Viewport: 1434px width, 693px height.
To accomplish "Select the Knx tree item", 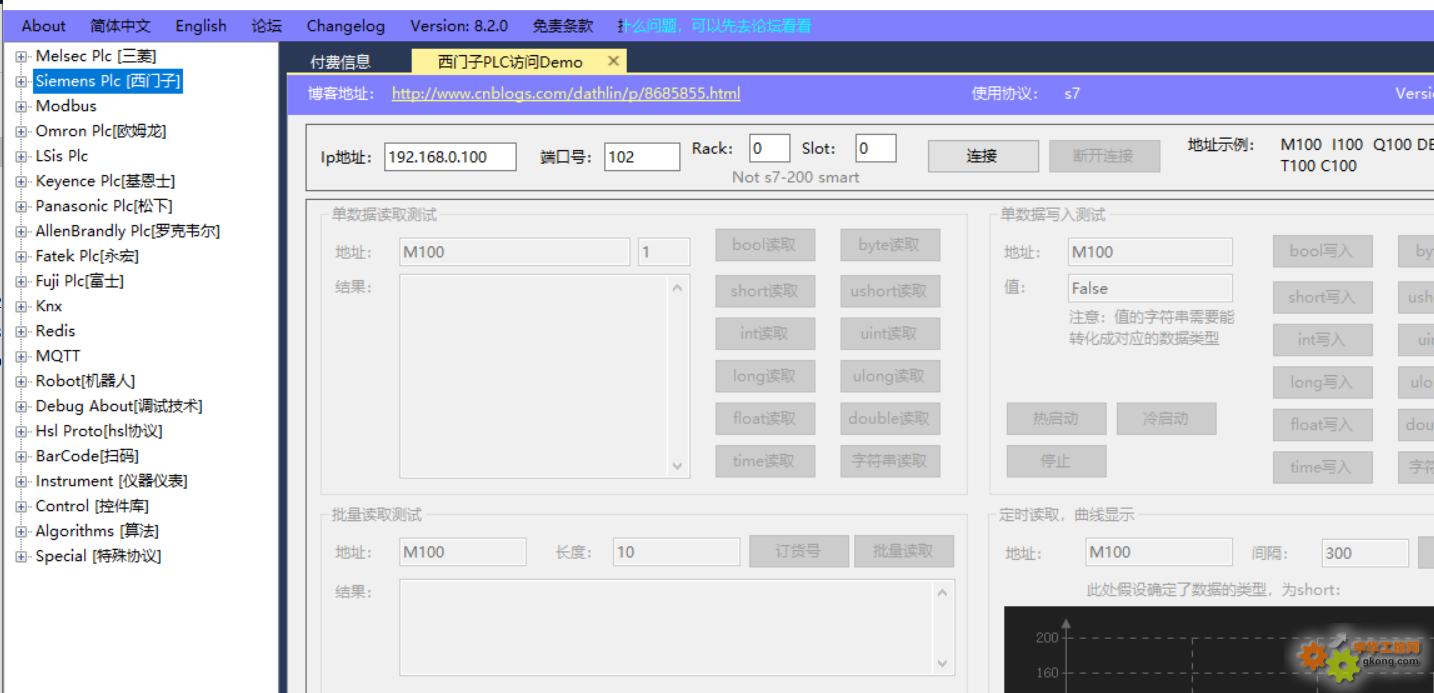I will tap(49, 306).
